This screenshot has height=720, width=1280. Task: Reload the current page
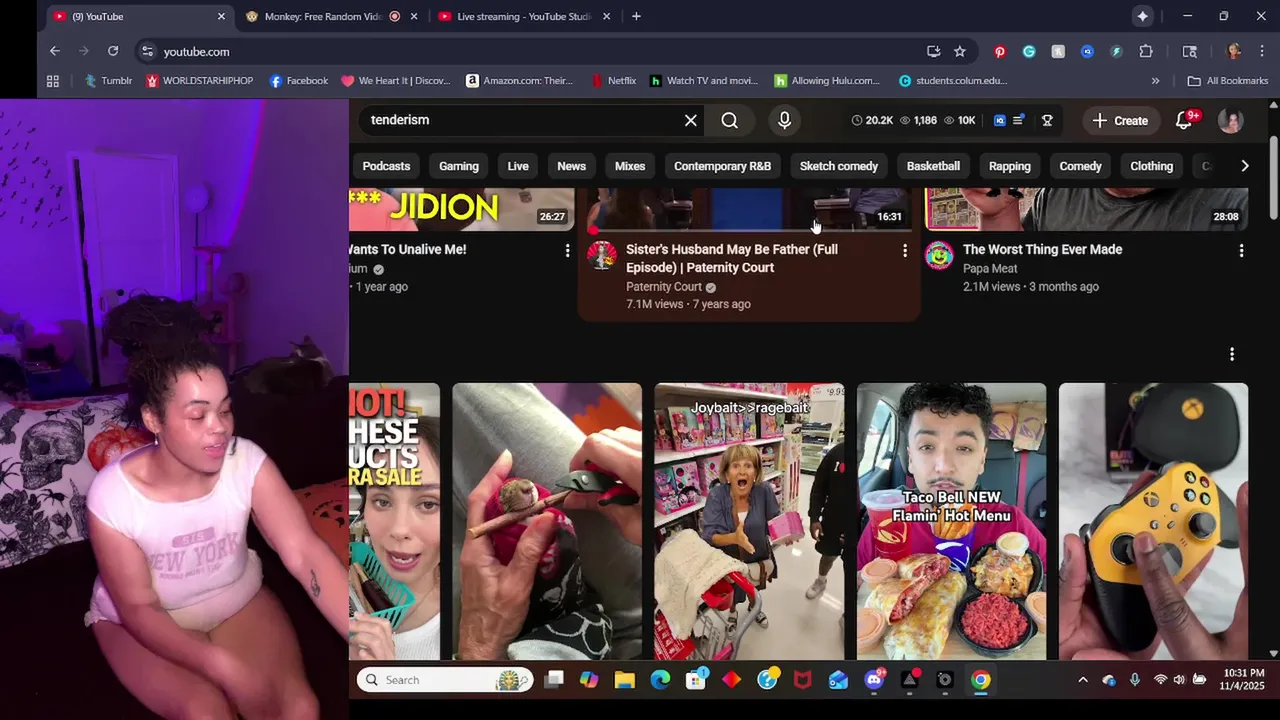[x=113, y=51]
